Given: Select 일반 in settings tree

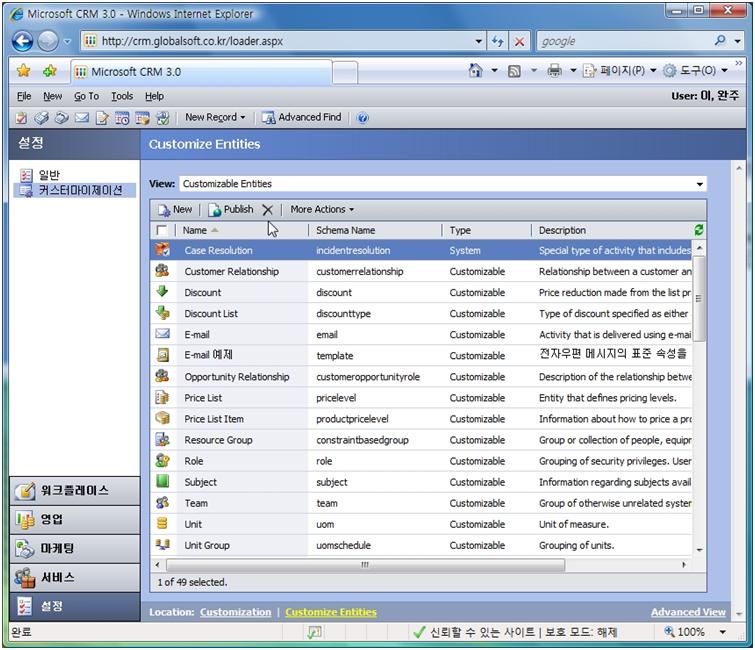Looking at the screenshot, I should [49, 175].
